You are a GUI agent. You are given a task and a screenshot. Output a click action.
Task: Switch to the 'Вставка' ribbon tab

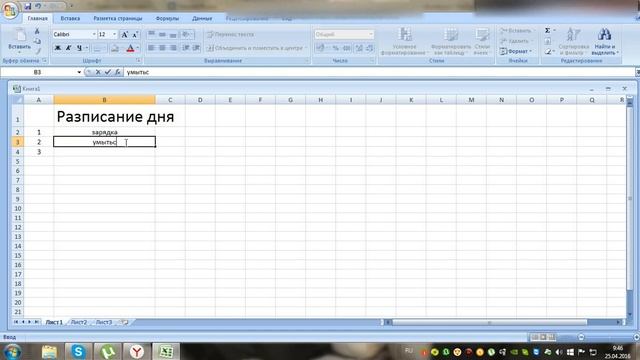[70, 18]
